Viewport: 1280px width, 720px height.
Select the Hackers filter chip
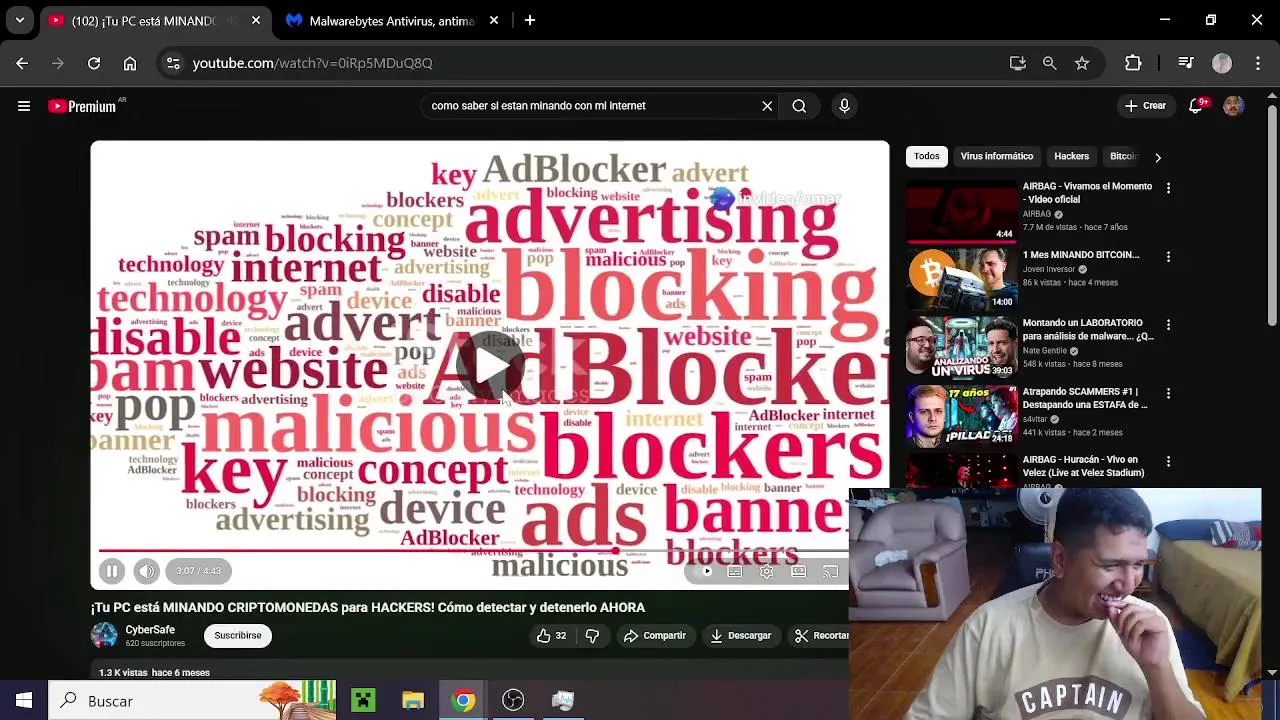(1071, 157)
